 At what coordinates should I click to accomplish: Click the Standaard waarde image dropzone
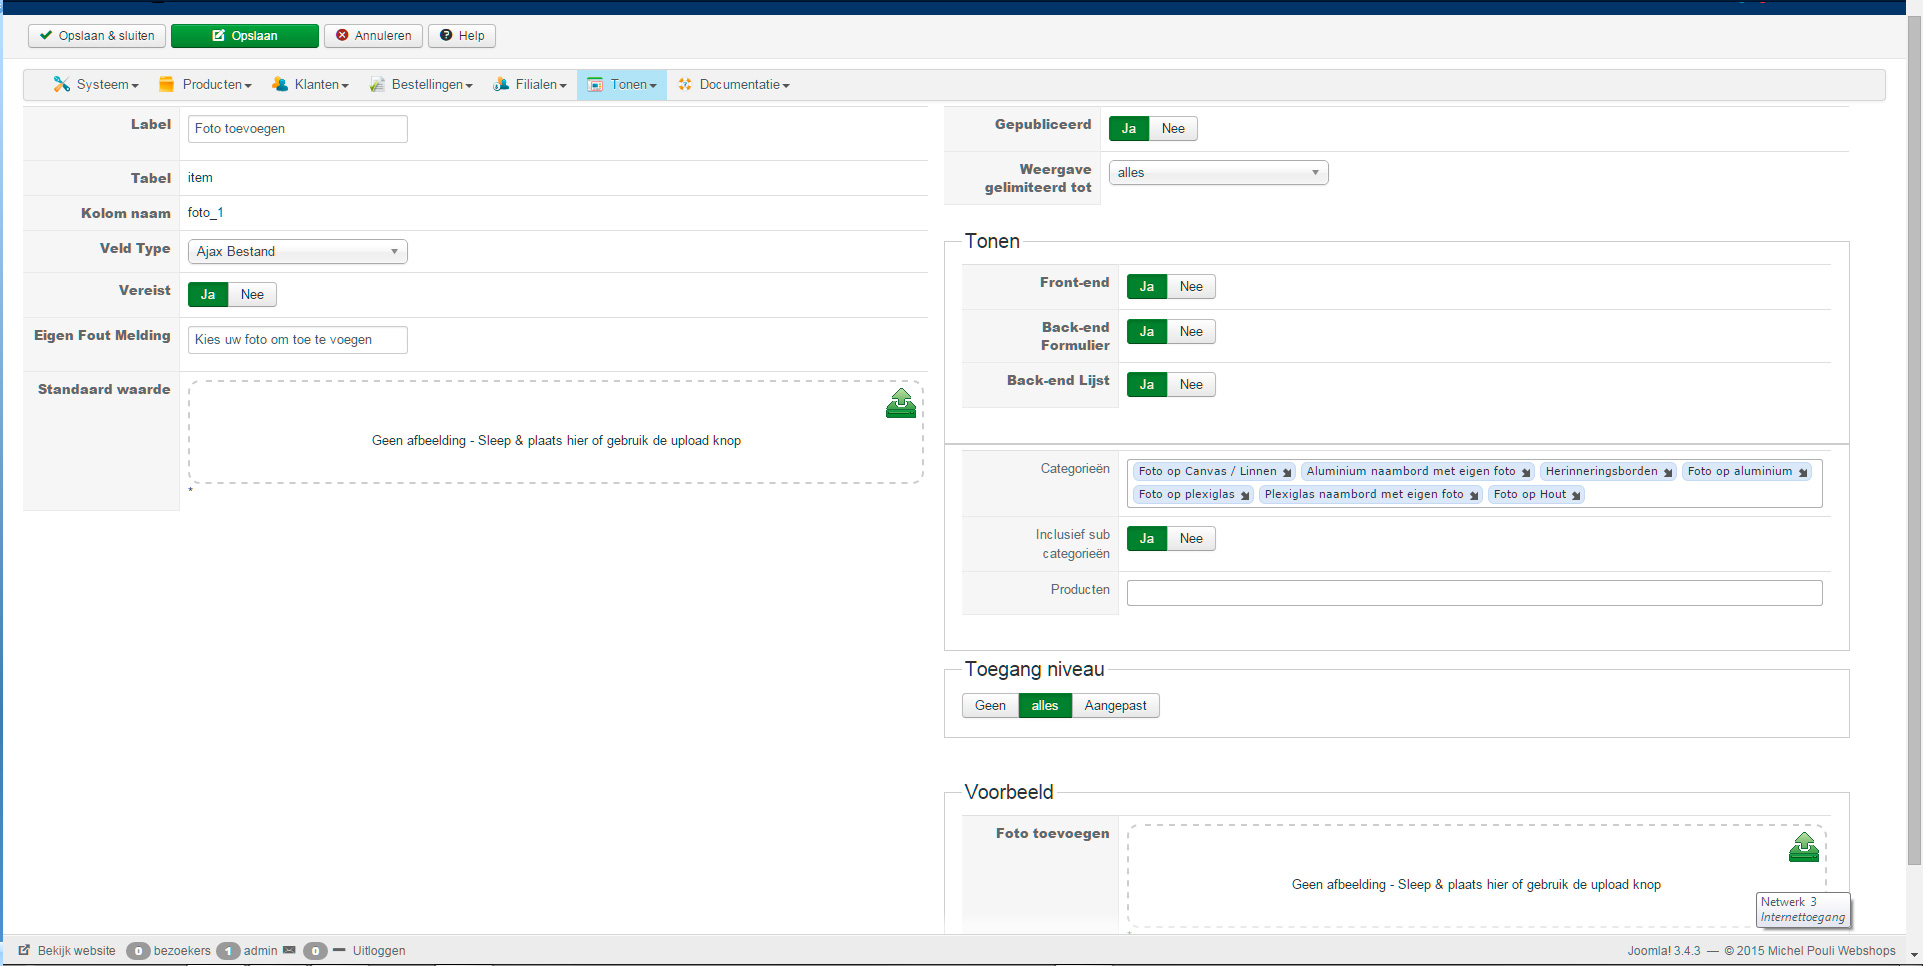pyautogui.click(x=556, y=432)
